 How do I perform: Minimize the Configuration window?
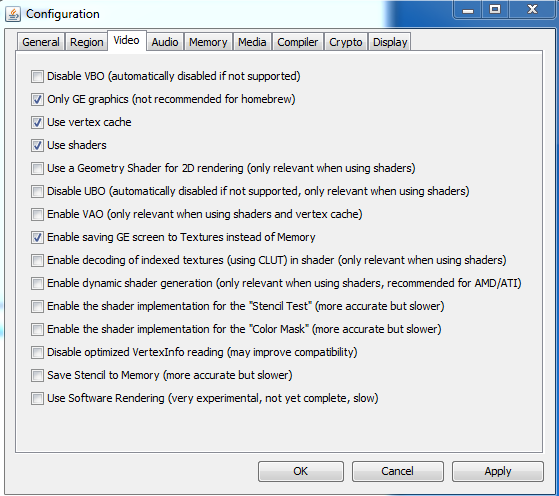[x=468, y=9]
